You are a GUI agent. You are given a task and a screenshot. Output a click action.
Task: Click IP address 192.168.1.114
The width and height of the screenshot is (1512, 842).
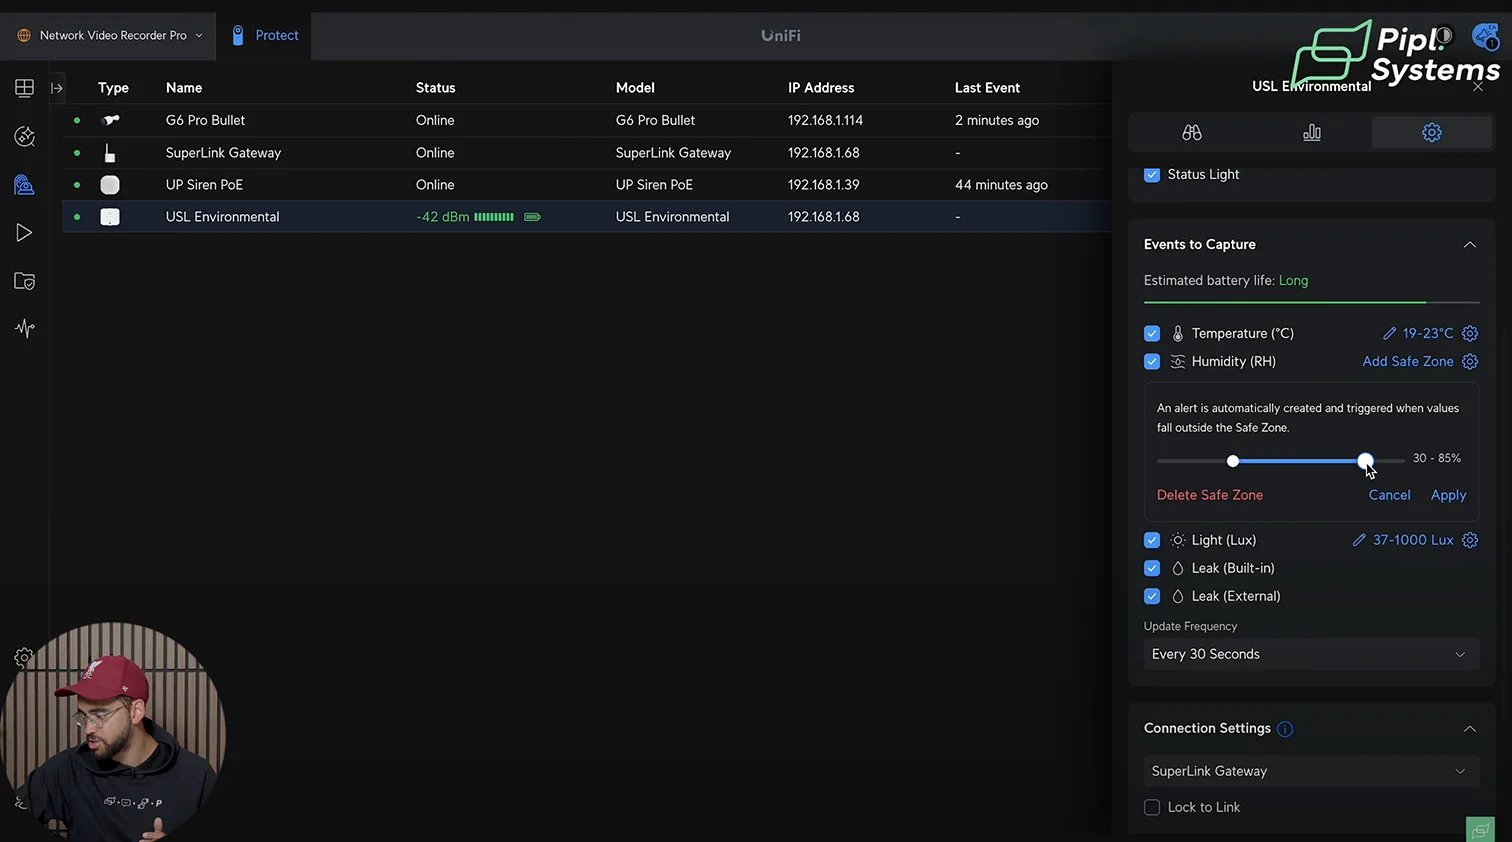(825, 120)
